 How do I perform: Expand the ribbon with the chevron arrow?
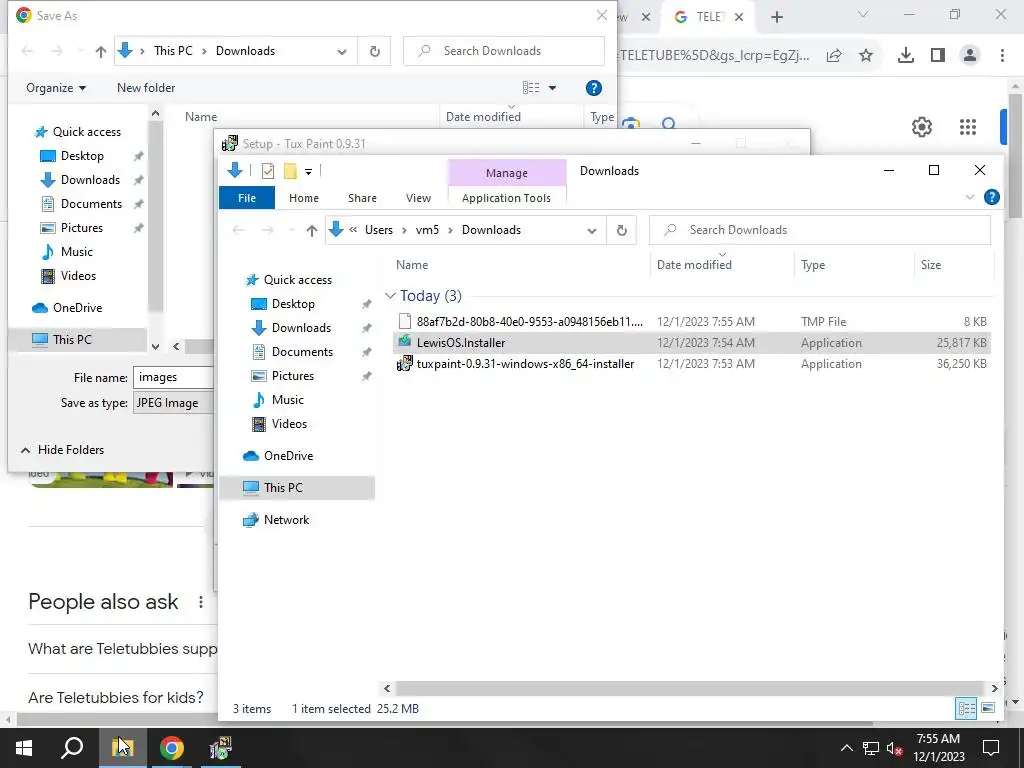point(970,197)
